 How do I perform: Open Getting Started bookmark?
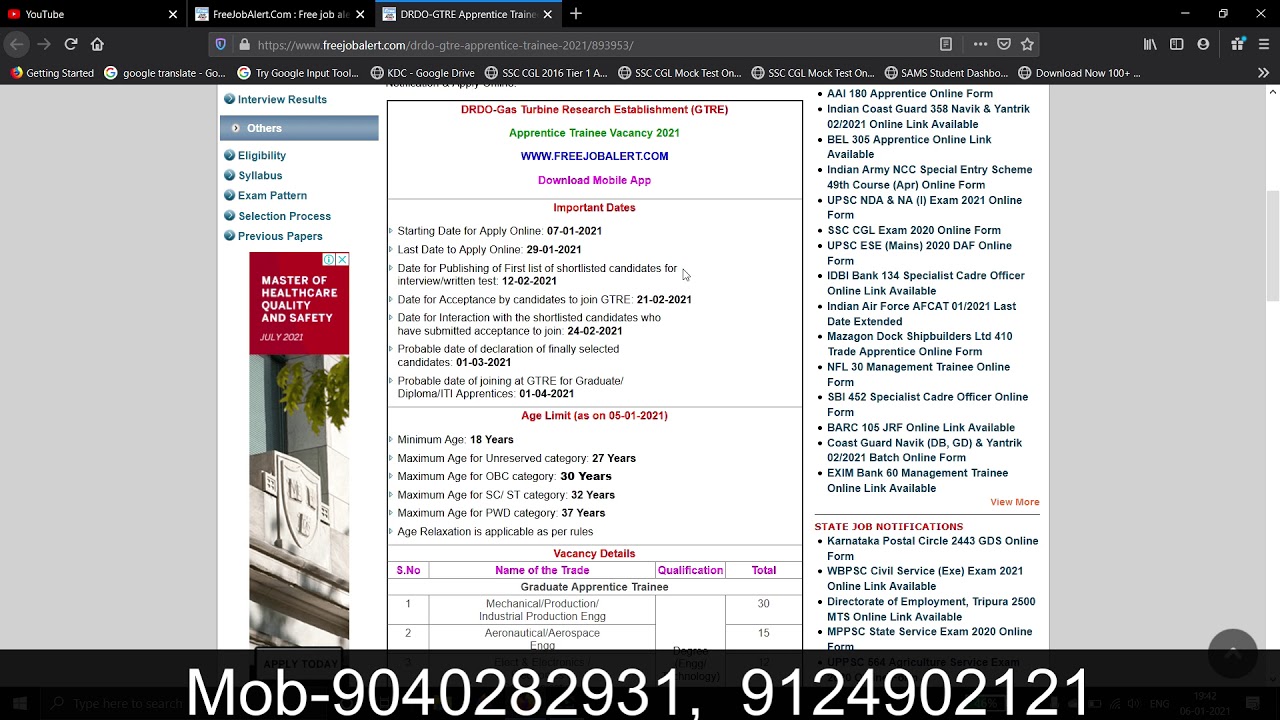52,73
